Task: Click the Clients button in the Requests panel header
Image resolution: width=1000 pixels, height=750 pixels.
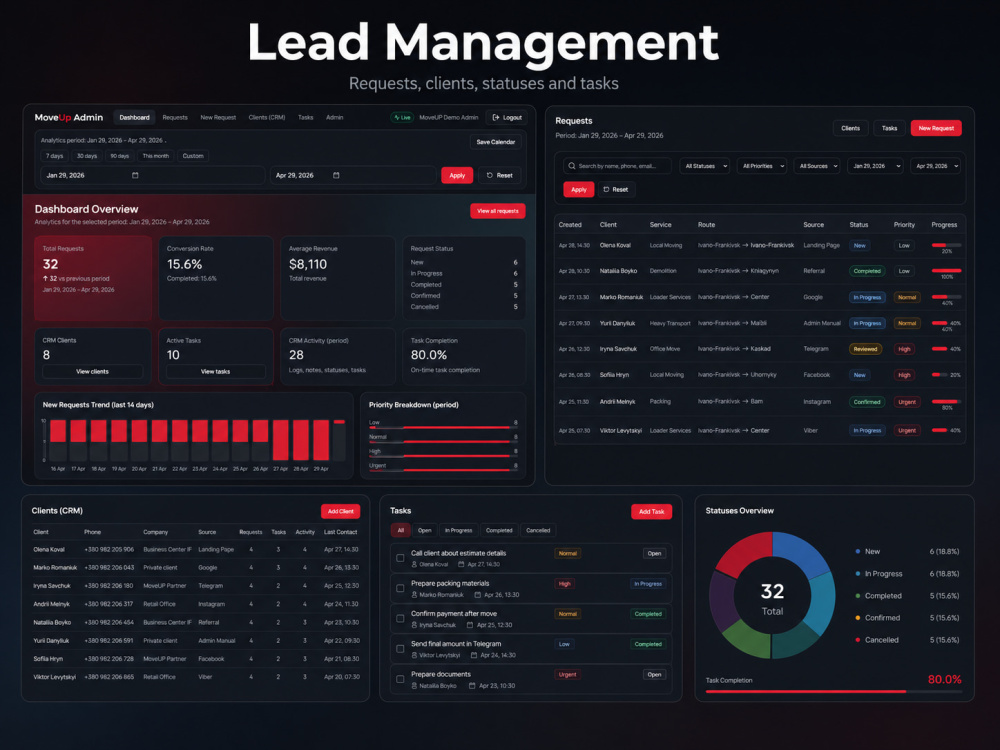Action: [x=851, y=128]
